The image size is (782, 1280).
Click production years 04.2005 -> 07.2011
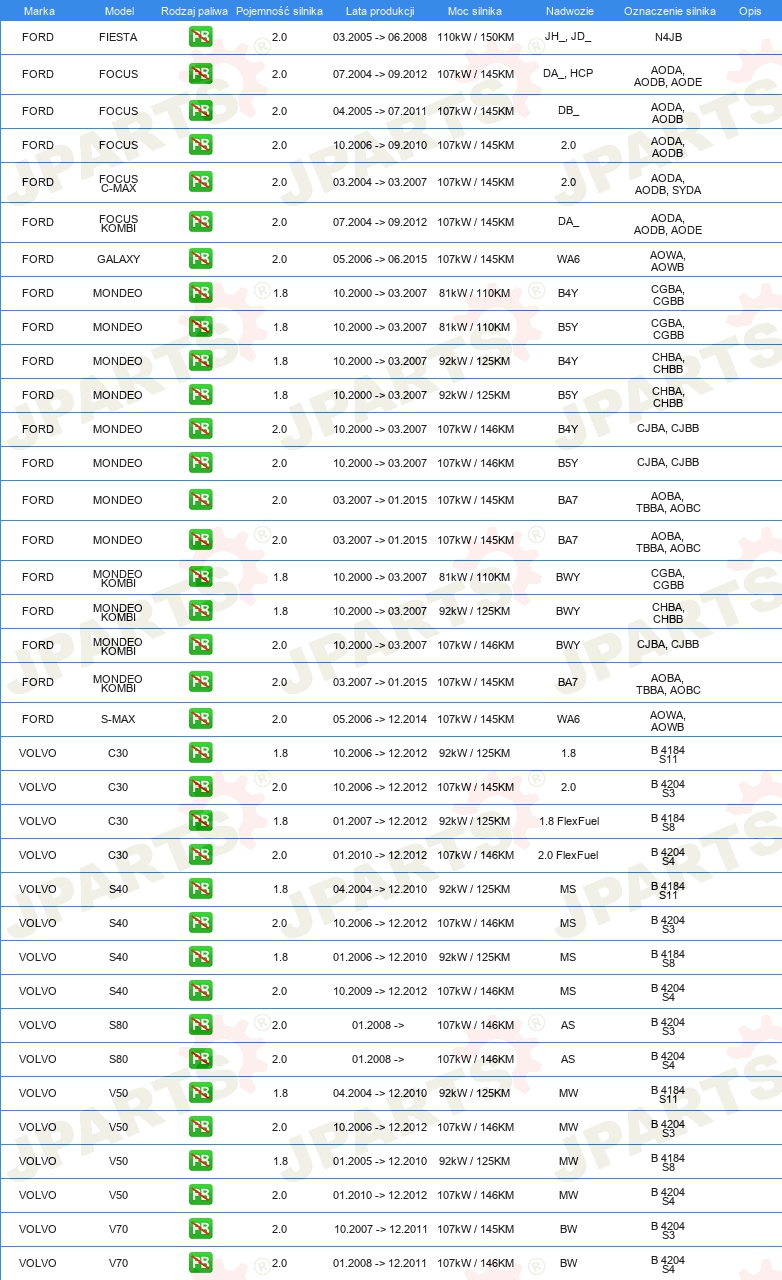click(380, 111)
